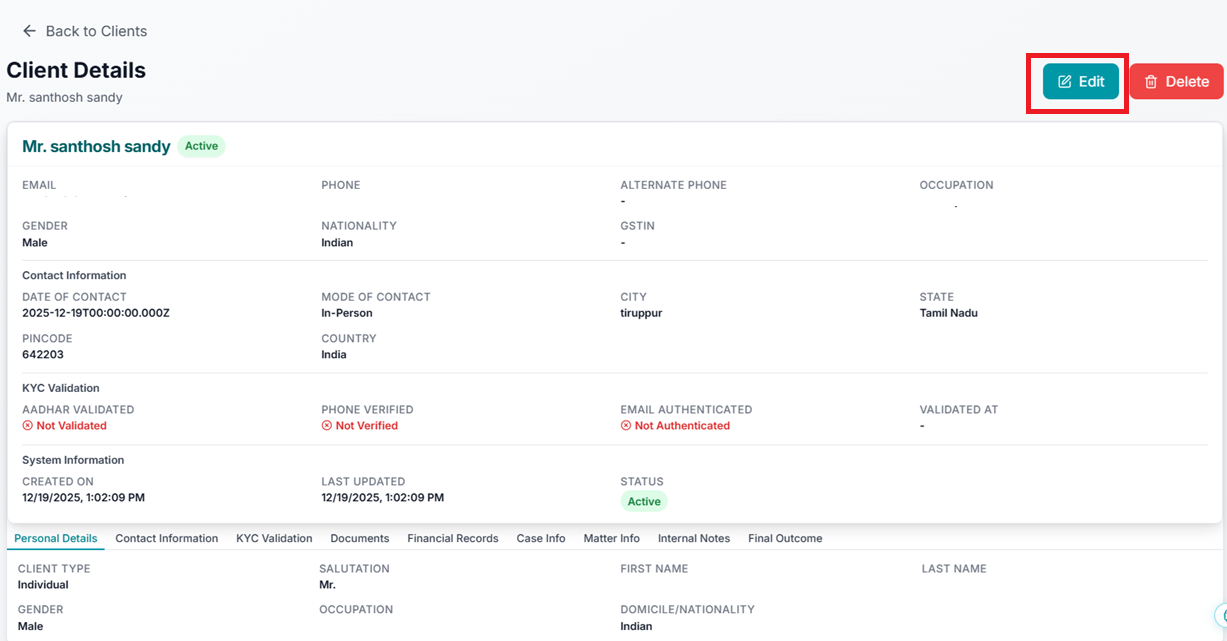
Task: Switch to the Personal Details tab
Action: tap(56, 538)
